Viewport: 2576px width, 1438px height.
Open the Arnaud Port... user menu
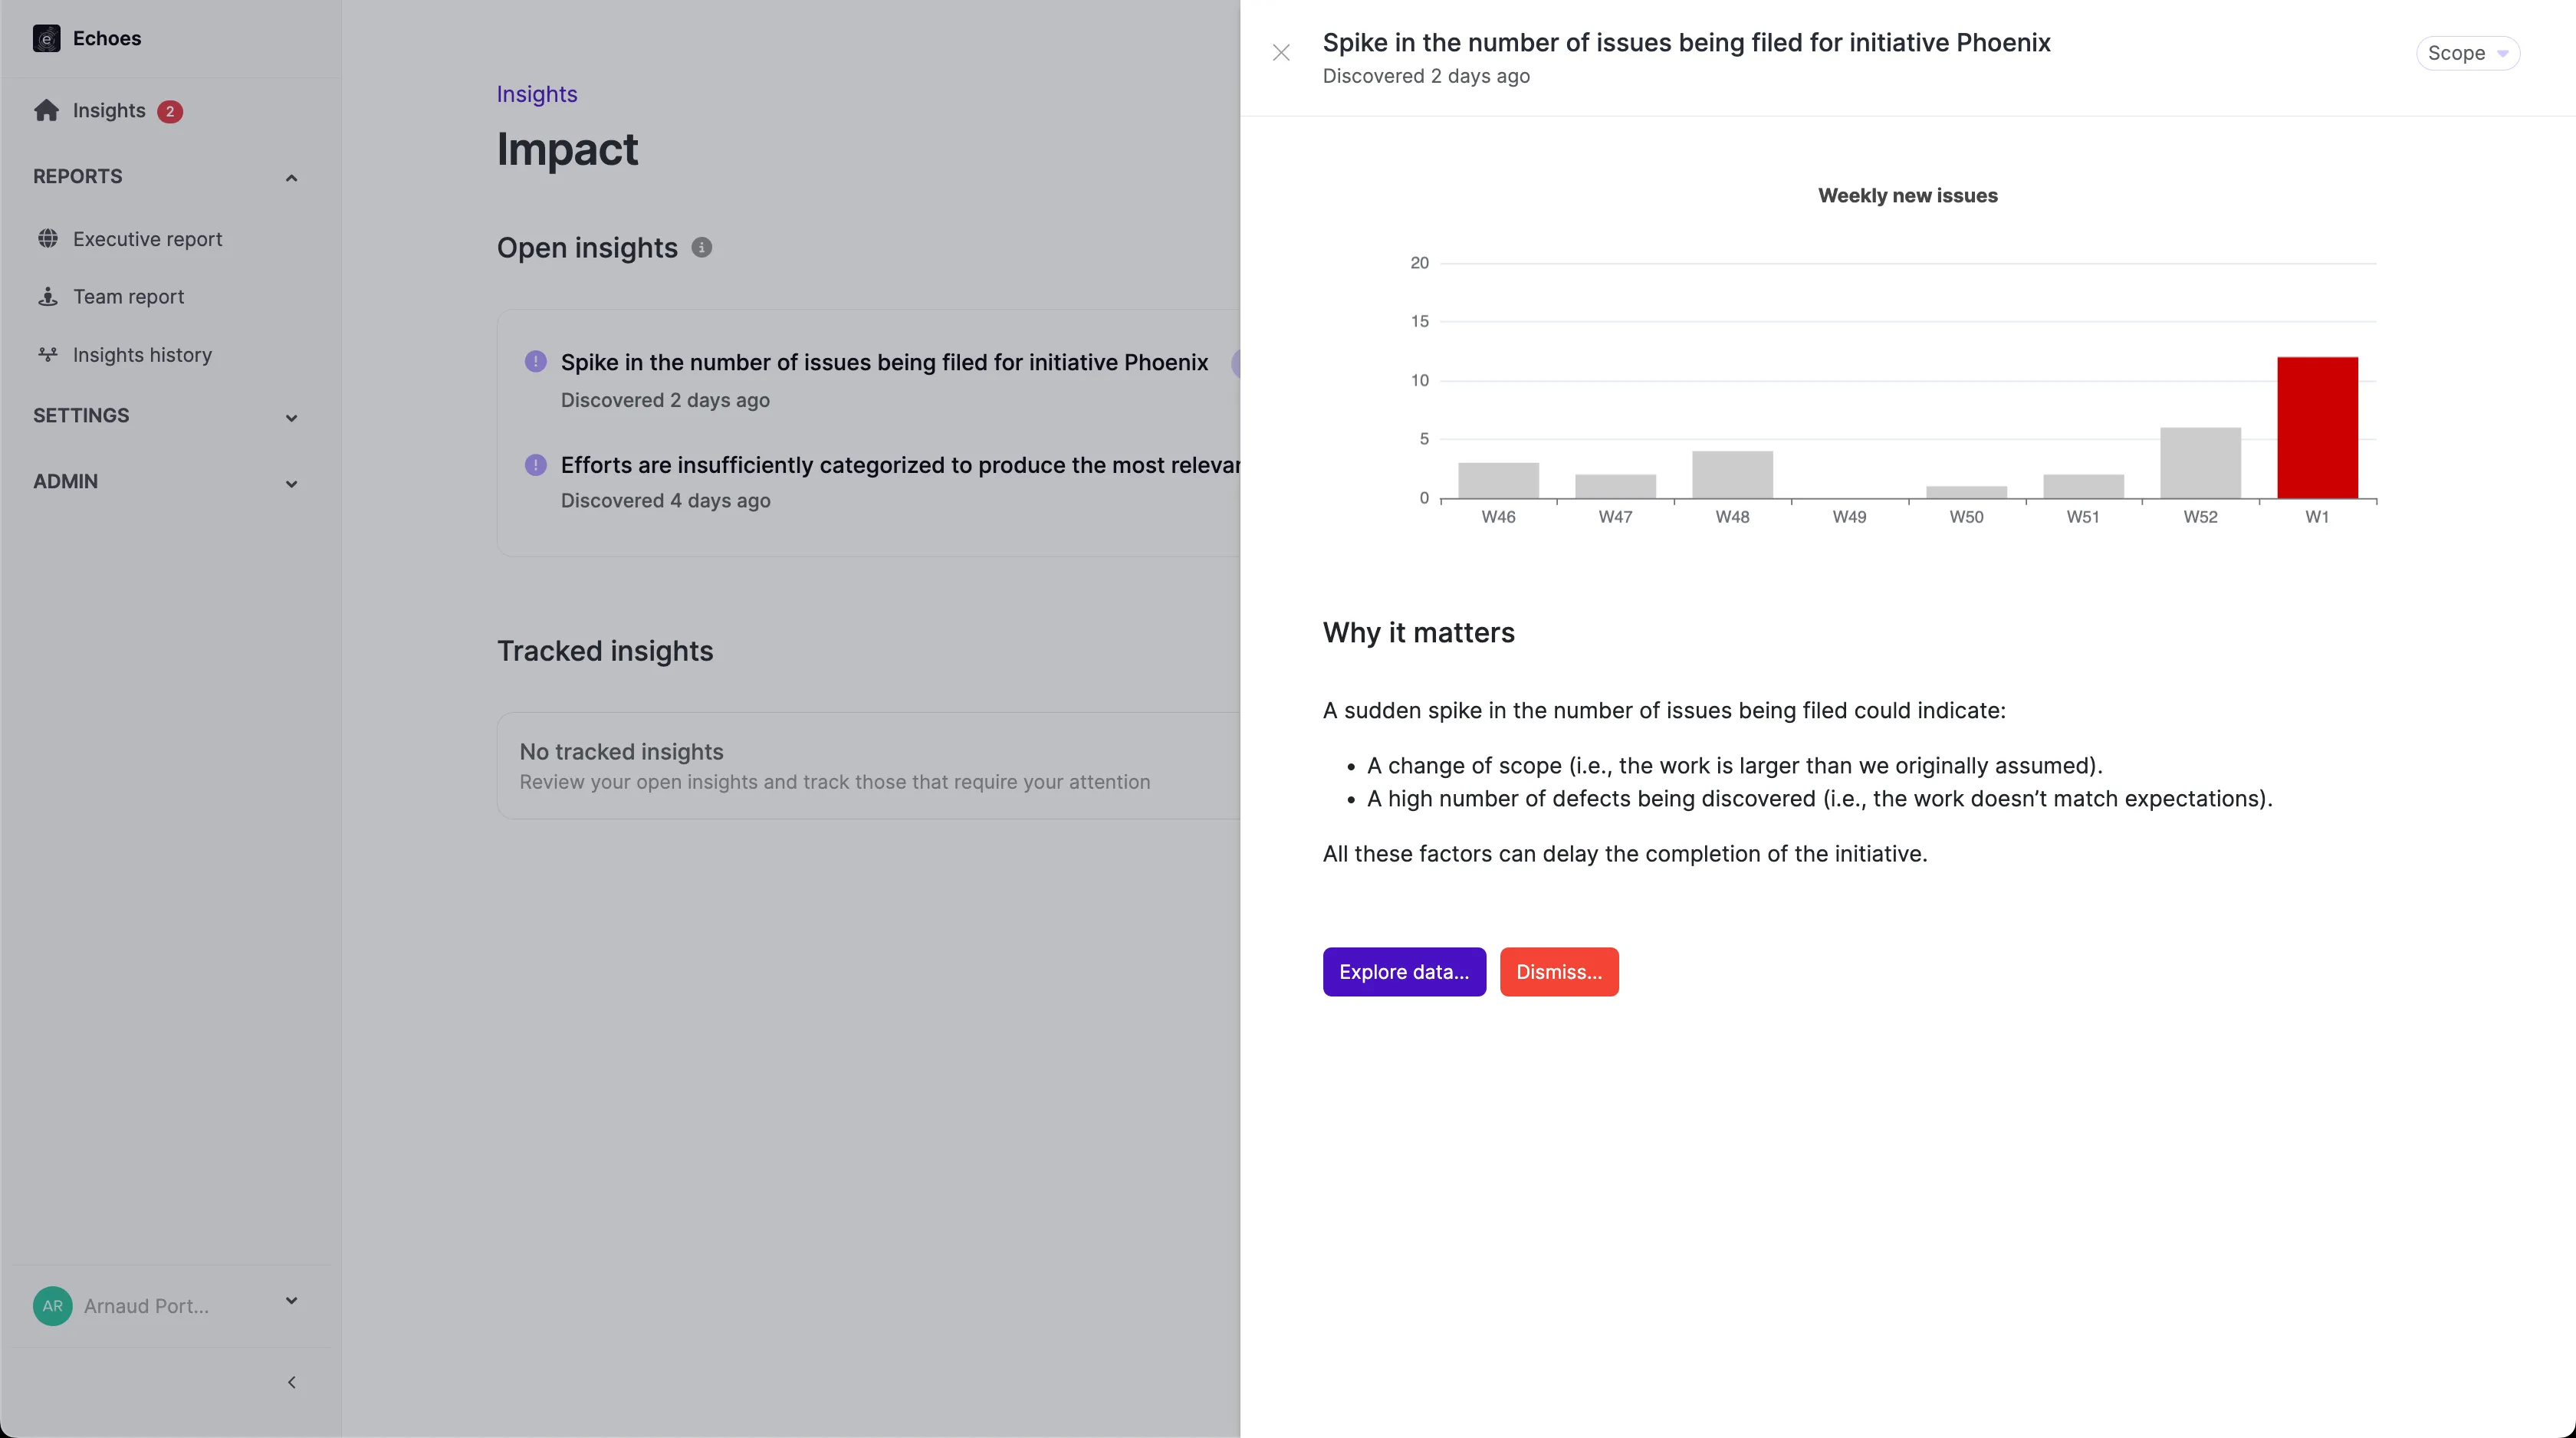pos(291,1301)
